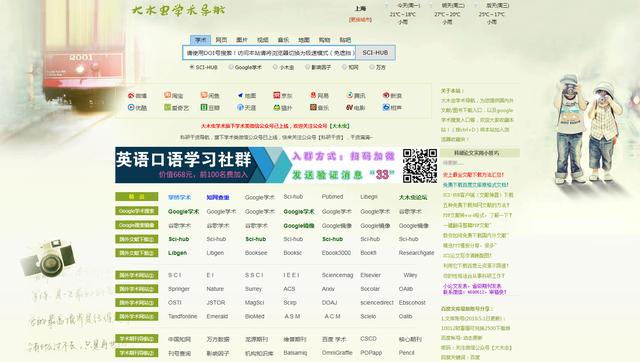Open the 天涯 Tianya icon link
Image resolution: width=640 pixels, height=362 pixels.
(x=247, y=108)
